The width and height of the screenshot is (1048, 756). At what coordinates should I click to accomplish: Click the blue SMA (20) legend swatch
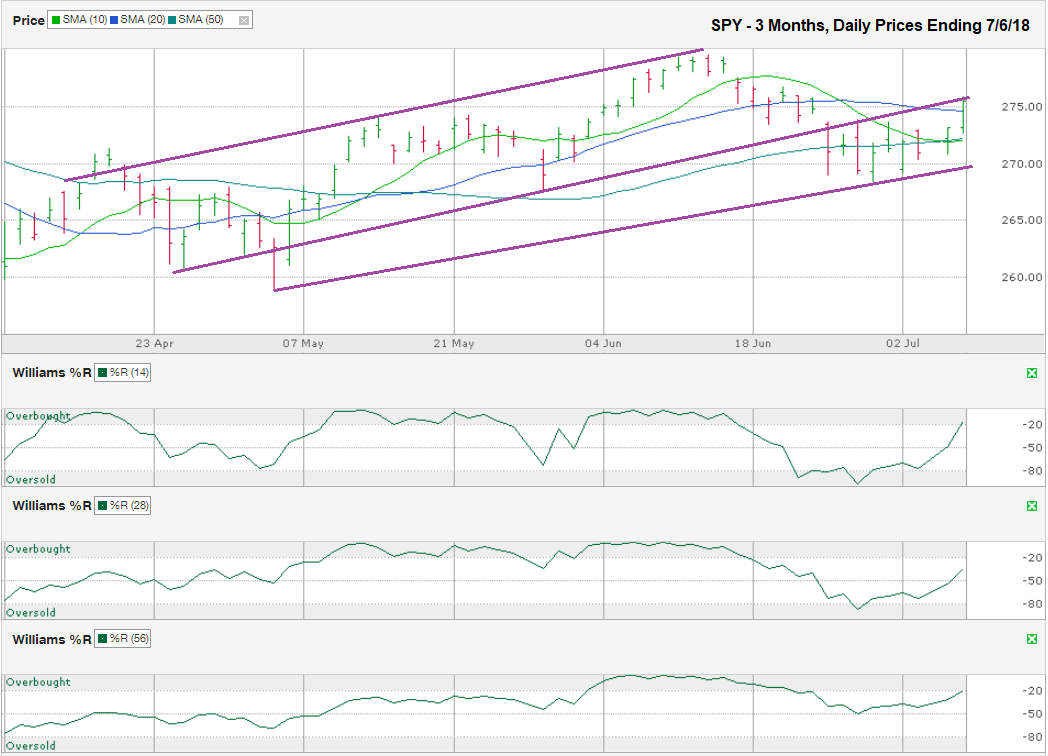[114, 20]
